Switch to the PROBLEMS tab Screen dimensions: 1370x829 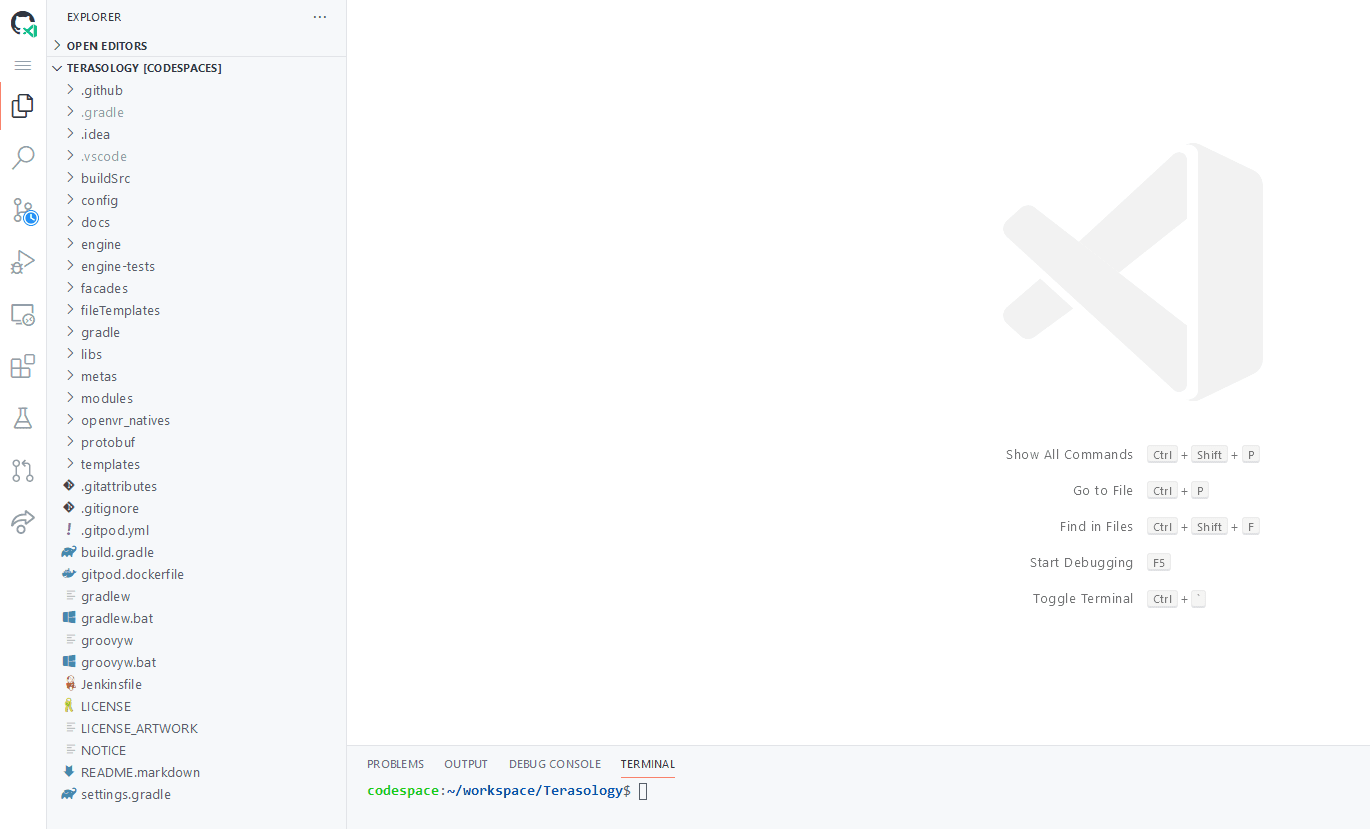click(395, 763)
